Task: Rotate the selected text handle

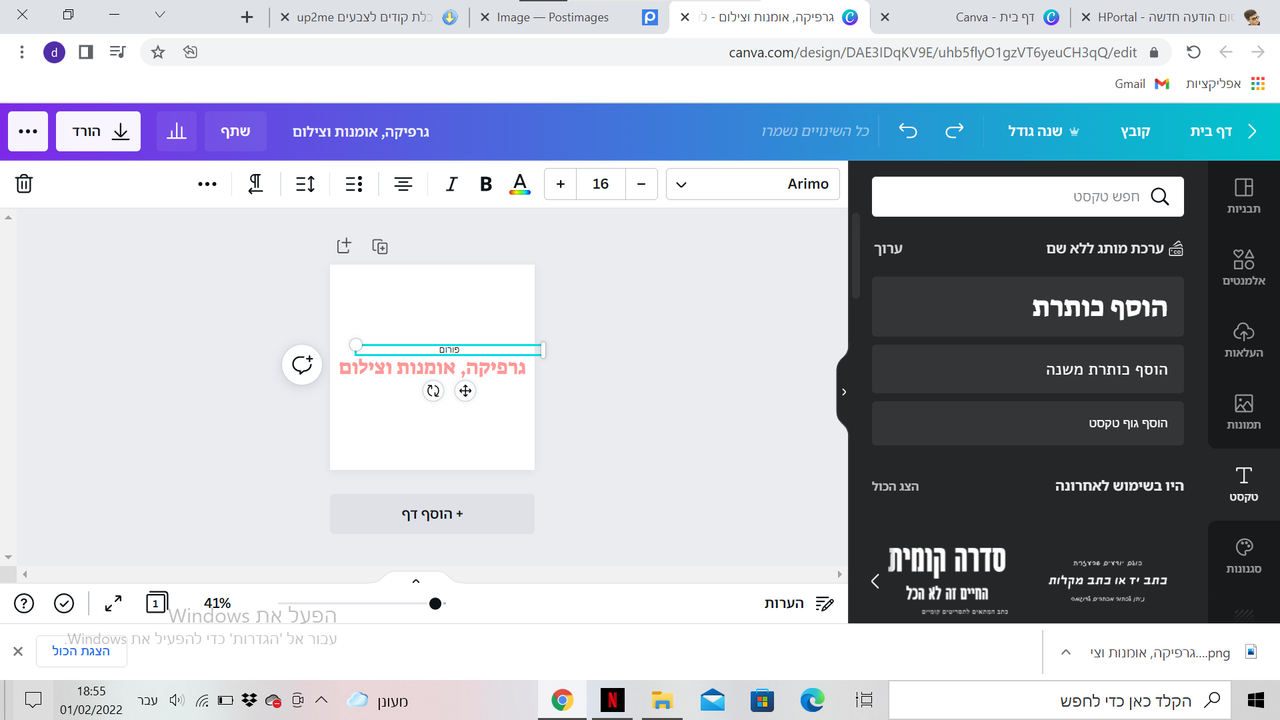Action: click(x=433, y=391)
